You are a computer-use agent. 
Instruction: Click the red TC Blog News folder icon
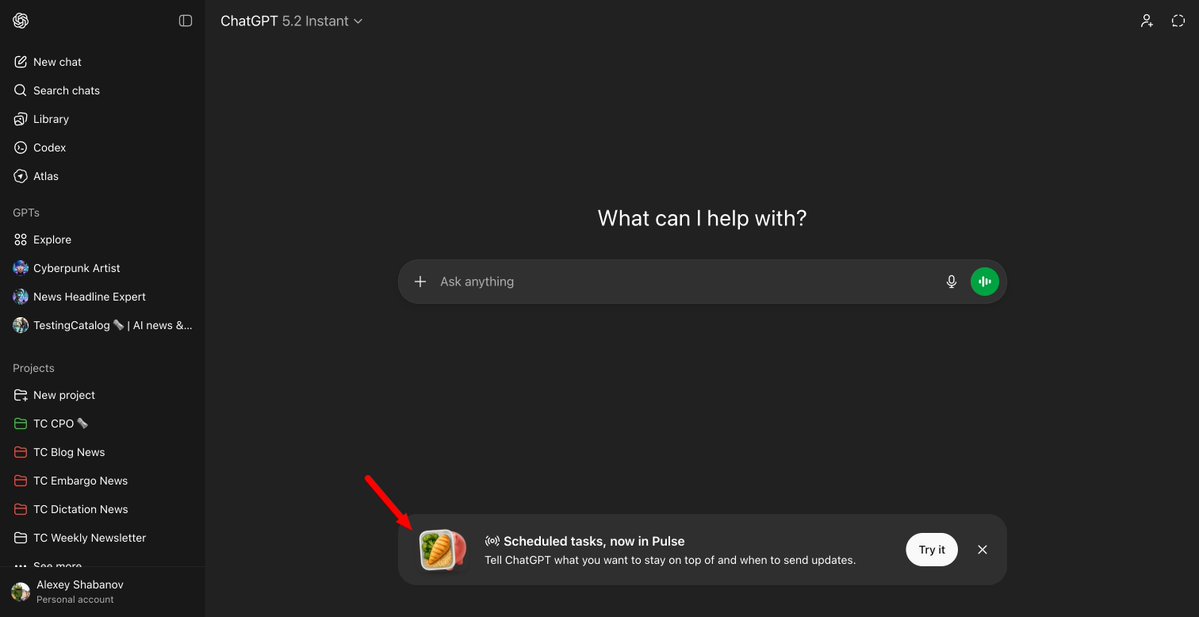[x=21, y=452]
